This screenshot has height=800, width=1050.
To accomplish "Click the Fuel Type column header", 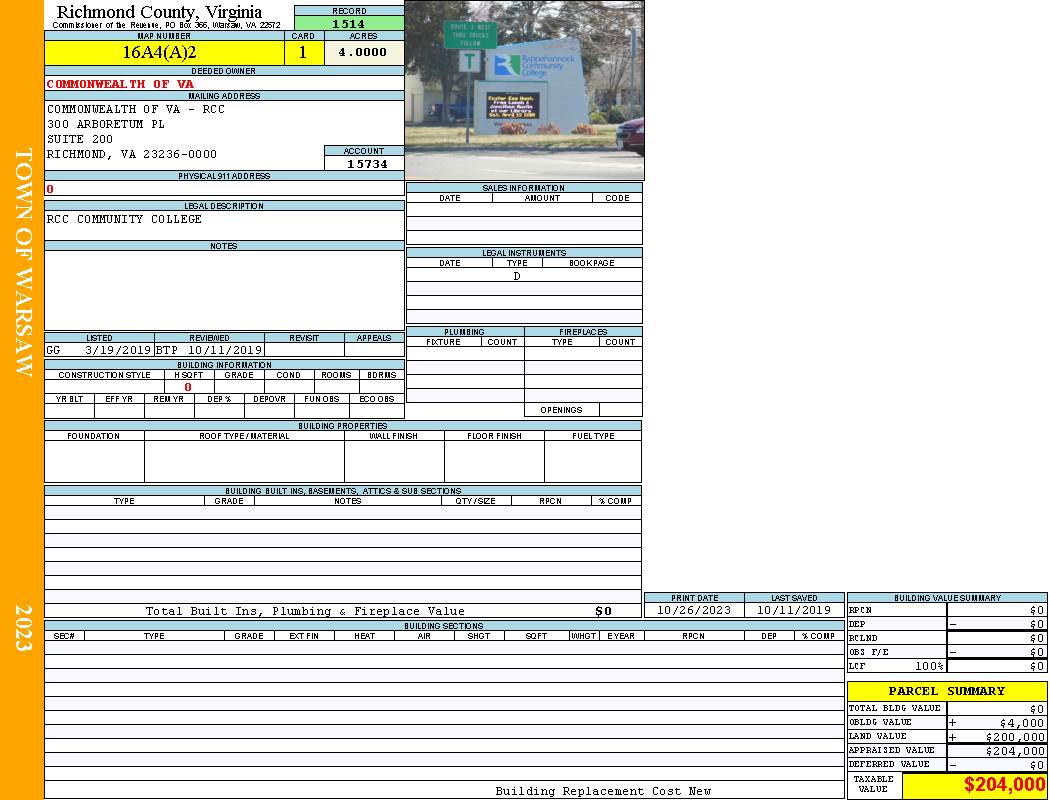I will 593,436.
